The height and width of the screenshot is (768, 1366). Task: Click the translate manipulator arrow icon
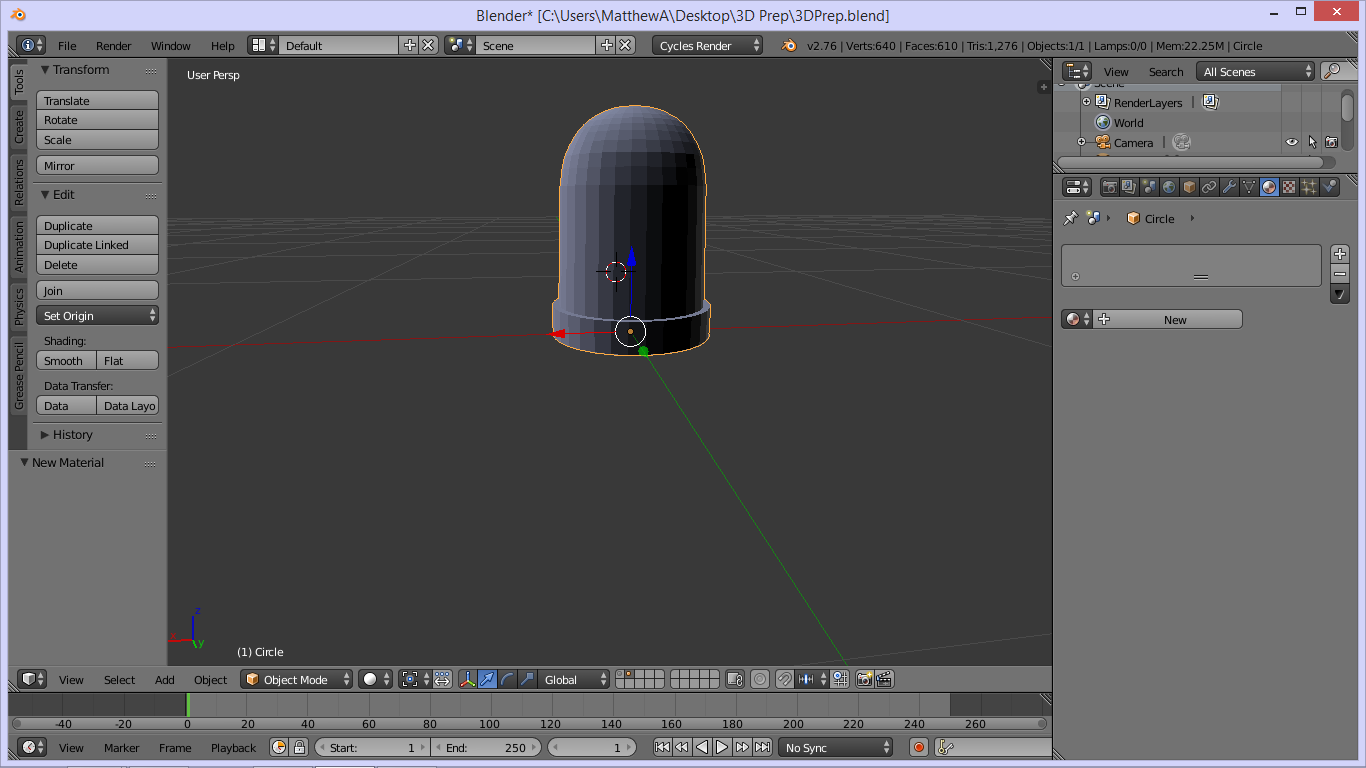[487, 679]
